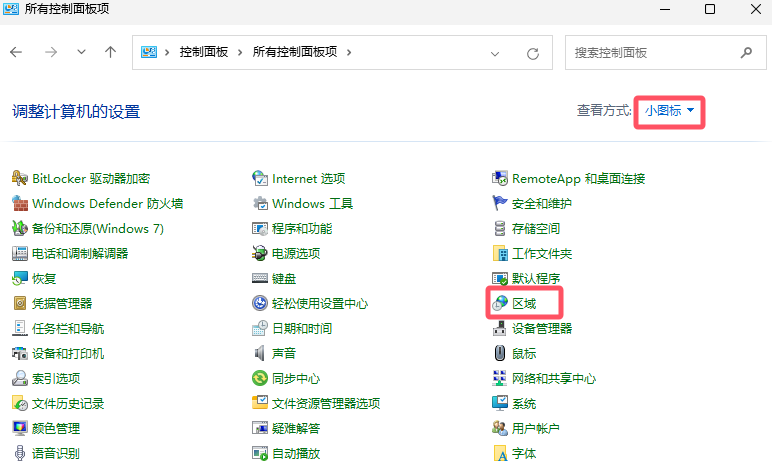Click the 鼠标 mouse icon
Viewport: 772px width, 476px height.
[x=500, y=353]
